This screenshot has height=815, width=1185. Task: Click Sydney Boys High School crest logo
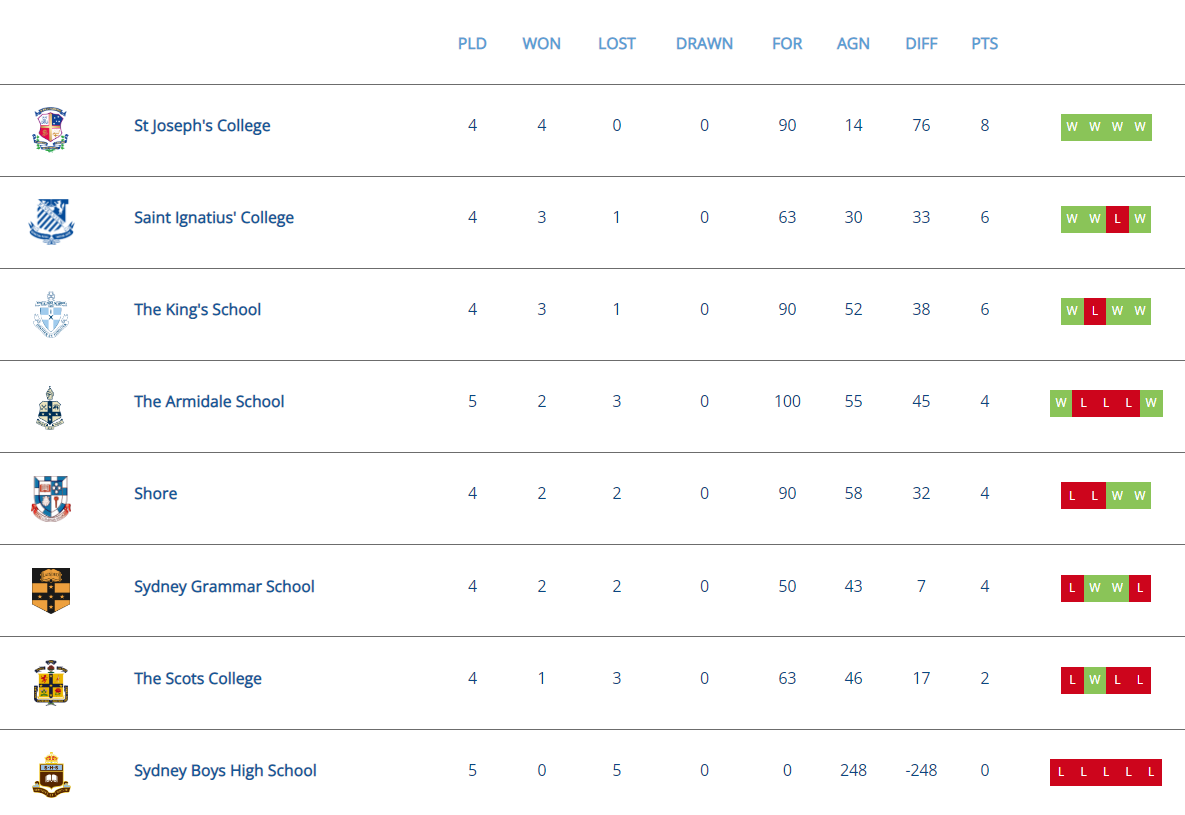tap(51, 774)
